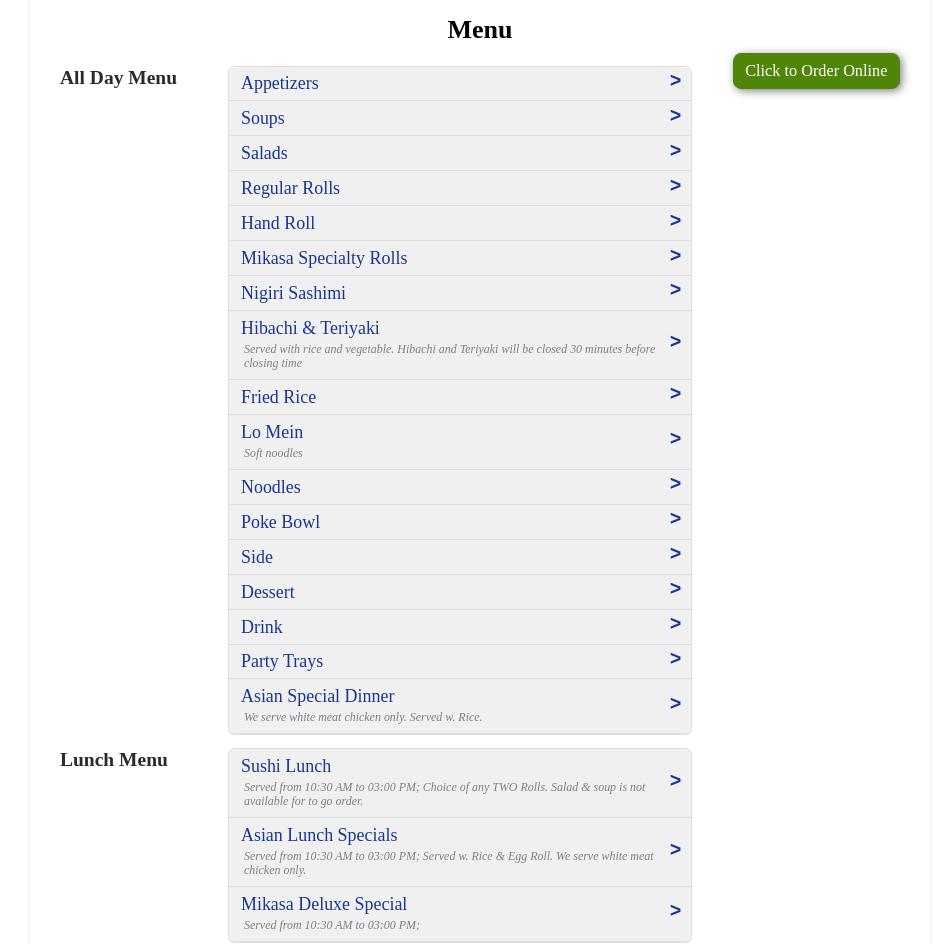The height and width of the screenshot is (944, 945).
Task: Expand the Appetizers menu category
Action: tap(279, 83)
